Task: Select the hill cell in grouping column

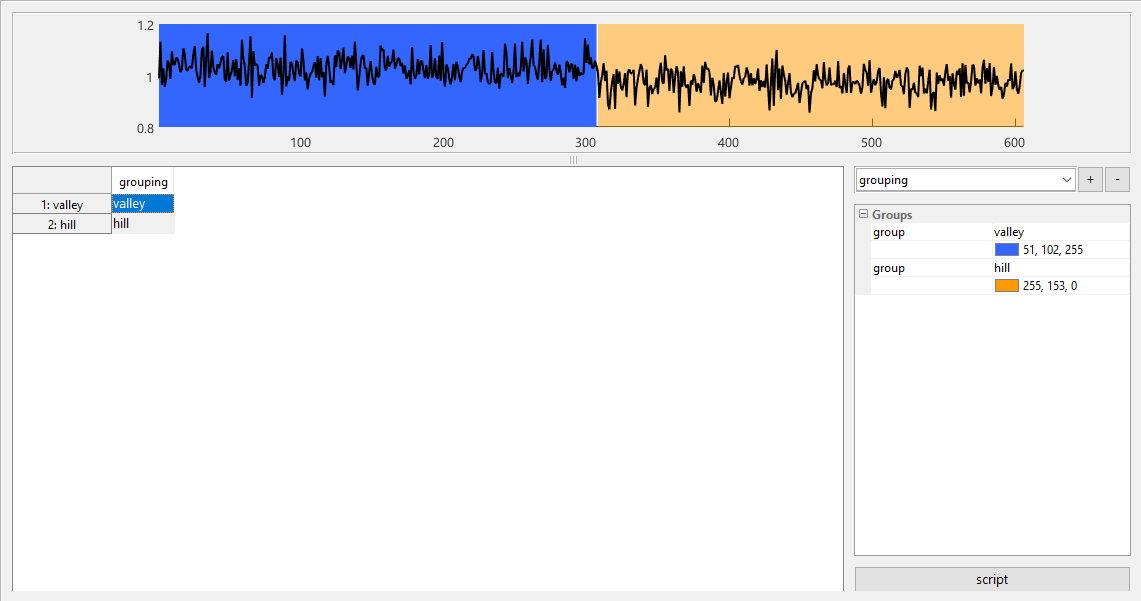Action: point(143,224)
